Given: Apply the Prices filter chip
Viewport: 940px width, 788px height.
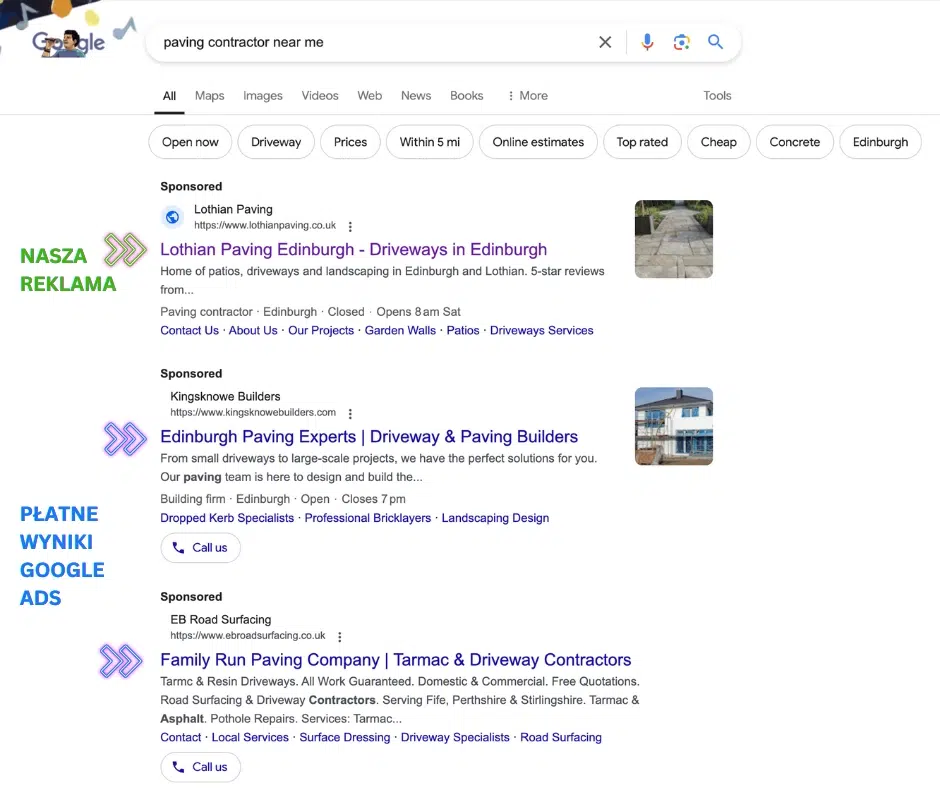Looking at the screenshot, I should 350,142.
